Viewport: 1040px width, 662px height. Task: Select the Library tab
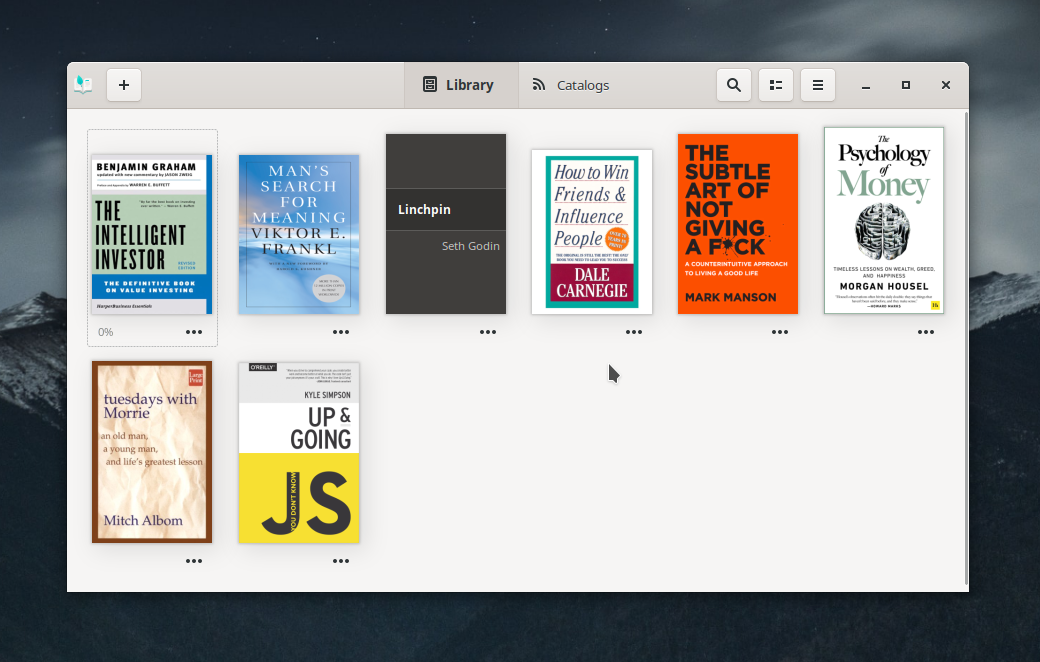(459, 85)
